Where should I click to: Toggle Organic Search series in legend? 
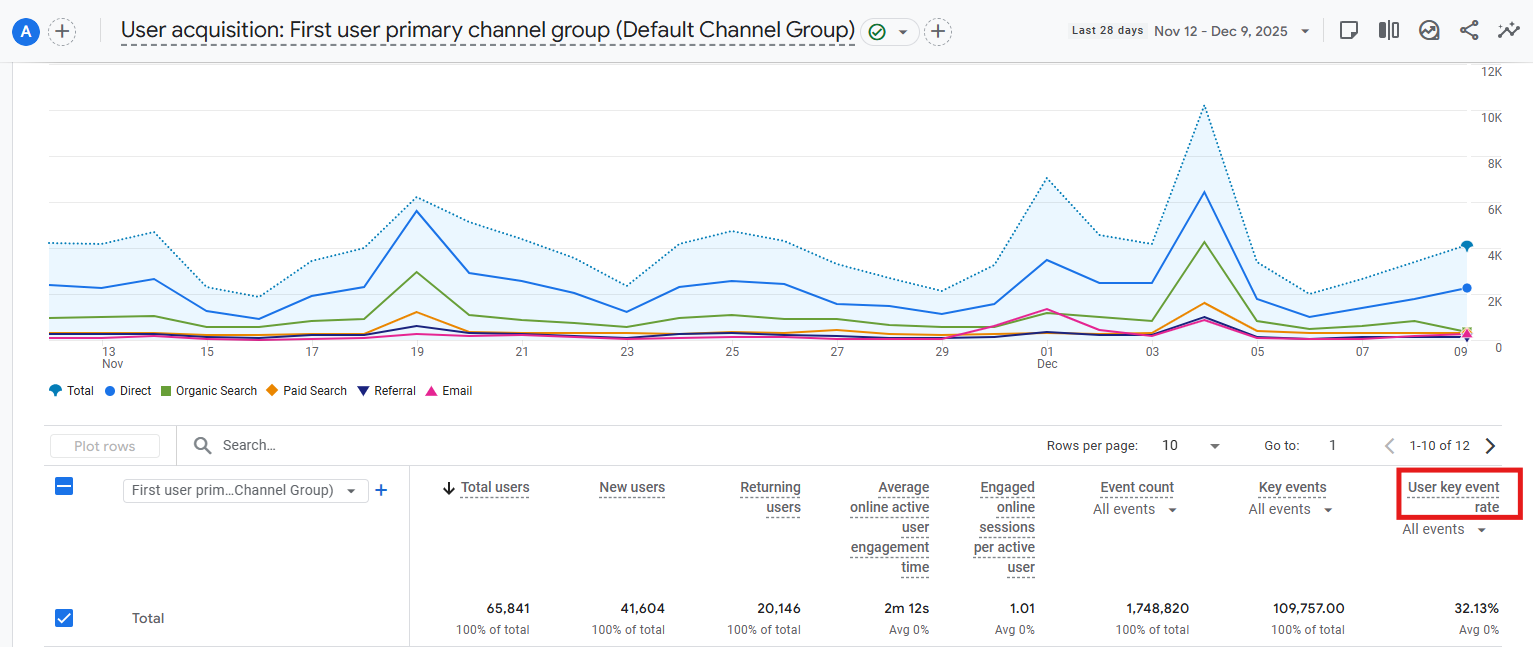click(208, 391)
